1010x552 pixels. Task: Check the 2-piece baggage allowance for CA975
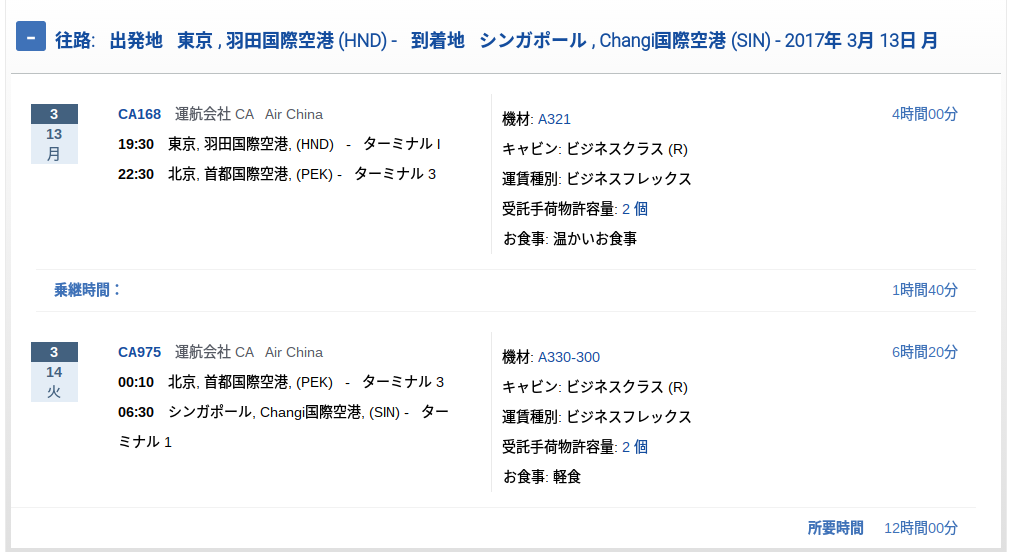(x=635, y=447)
